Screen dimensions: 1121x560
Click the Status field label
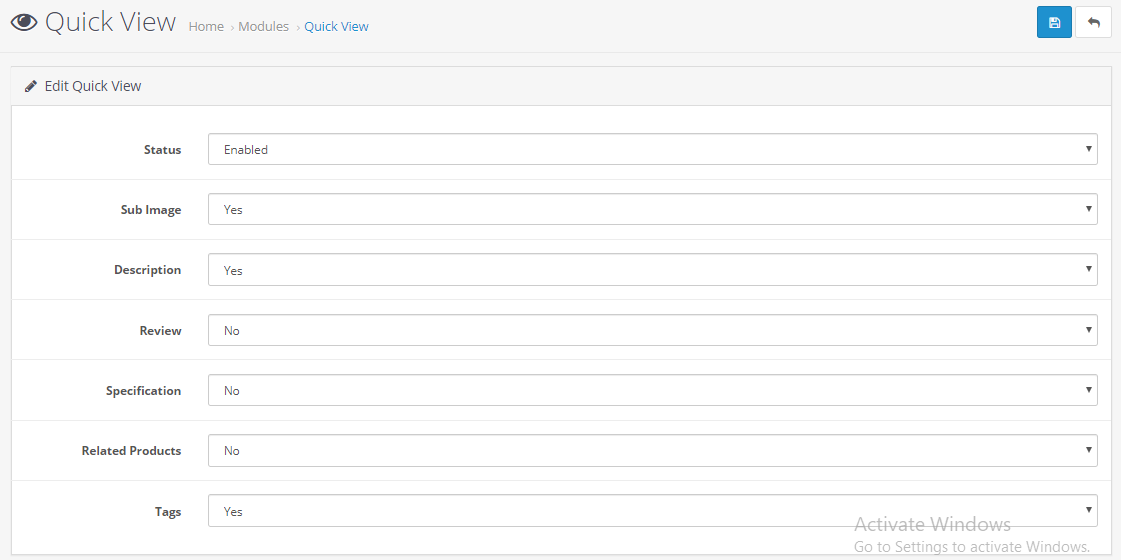[x=162, y=150]
